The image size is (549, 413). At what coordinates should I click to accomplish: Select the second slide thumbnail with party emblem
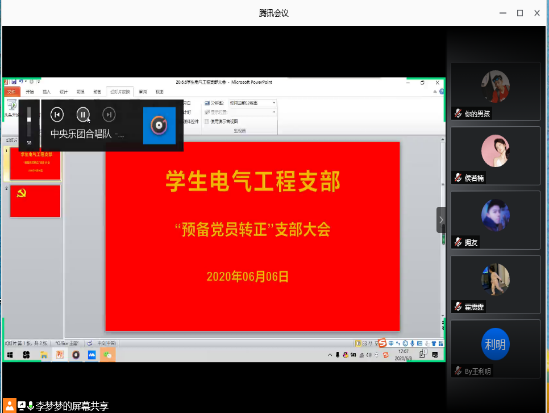(35, 201)
